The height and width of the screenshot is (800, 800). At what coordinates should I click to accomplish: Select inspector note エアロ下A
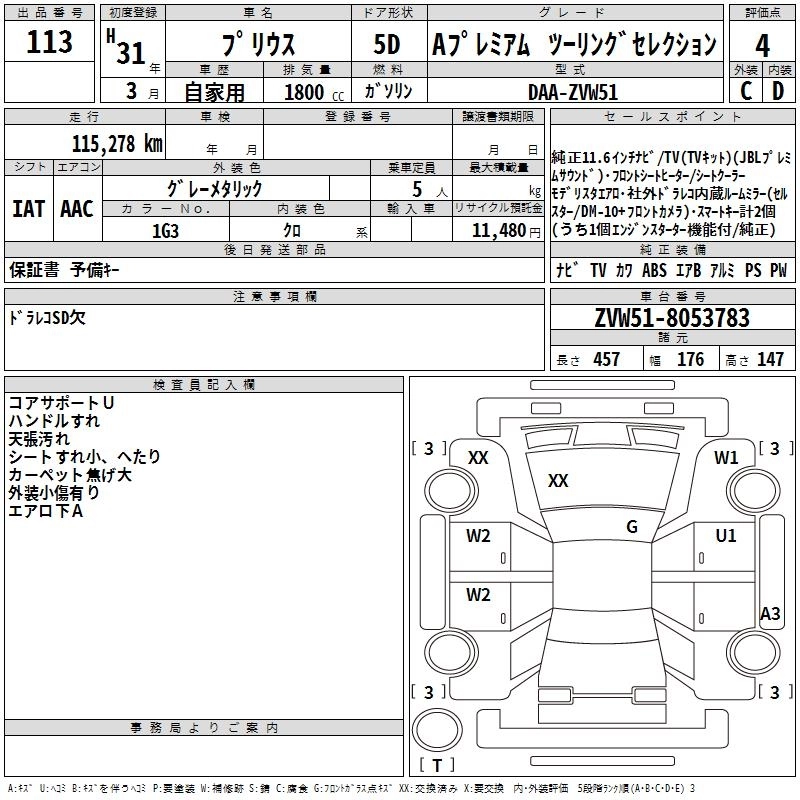45,511
